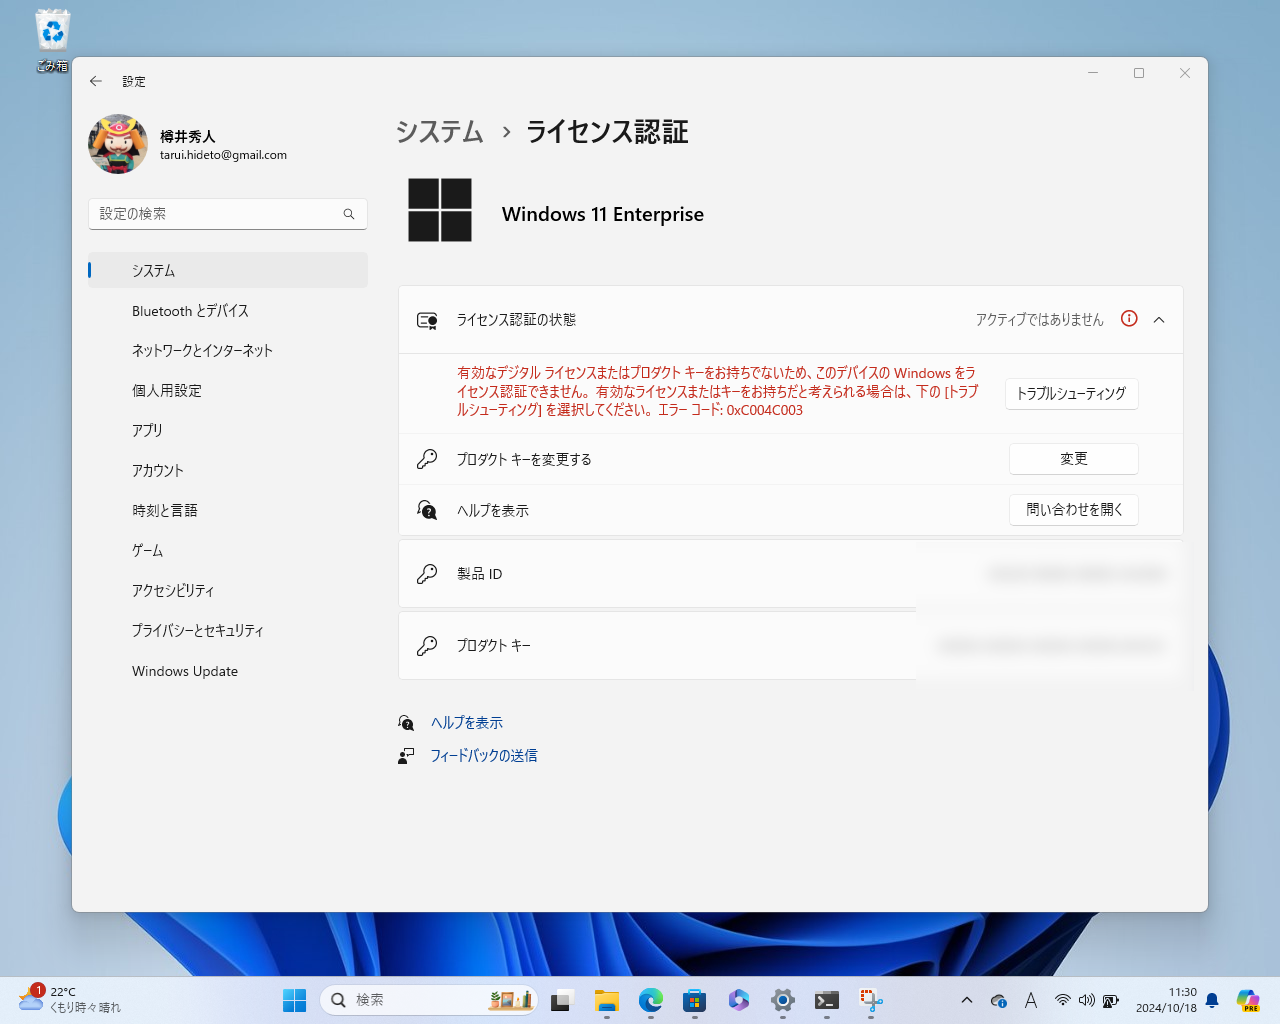Open Snipping Tool from the taskbar
Screen dimensions: 1280x1024
click(x=870, y=999)
